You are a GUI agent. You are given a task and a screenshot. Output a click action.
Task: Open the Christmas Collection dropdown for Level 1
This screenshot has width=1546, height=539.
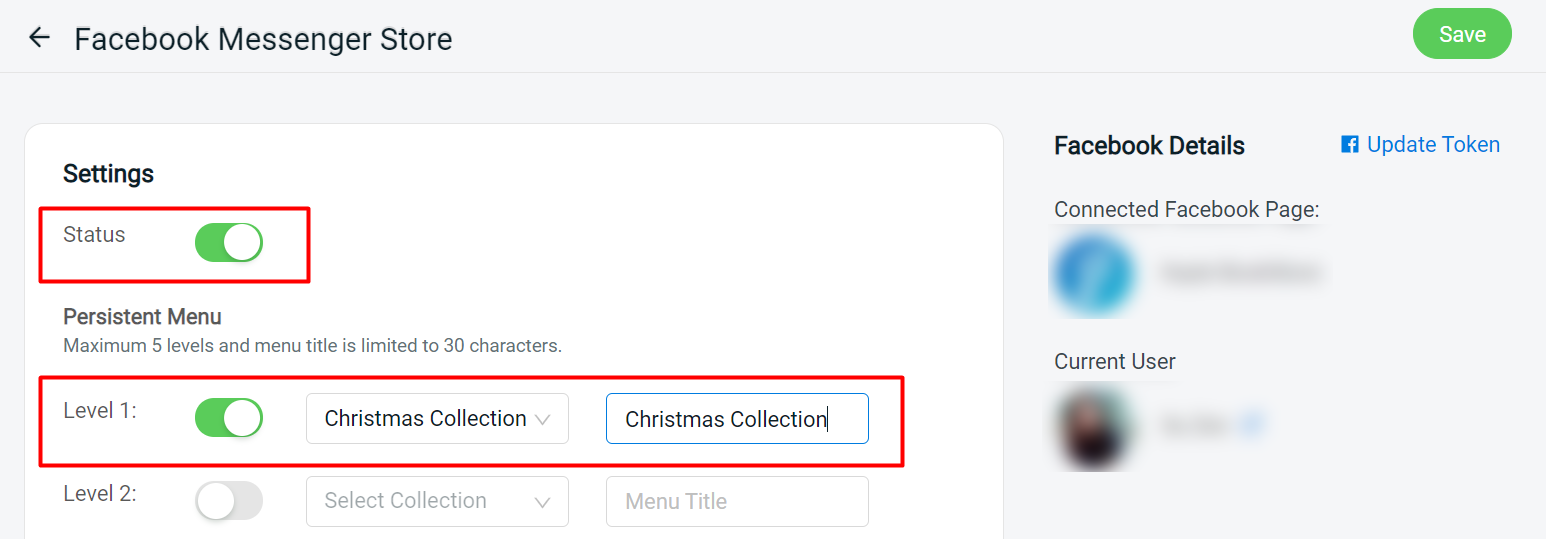point(437,419)
